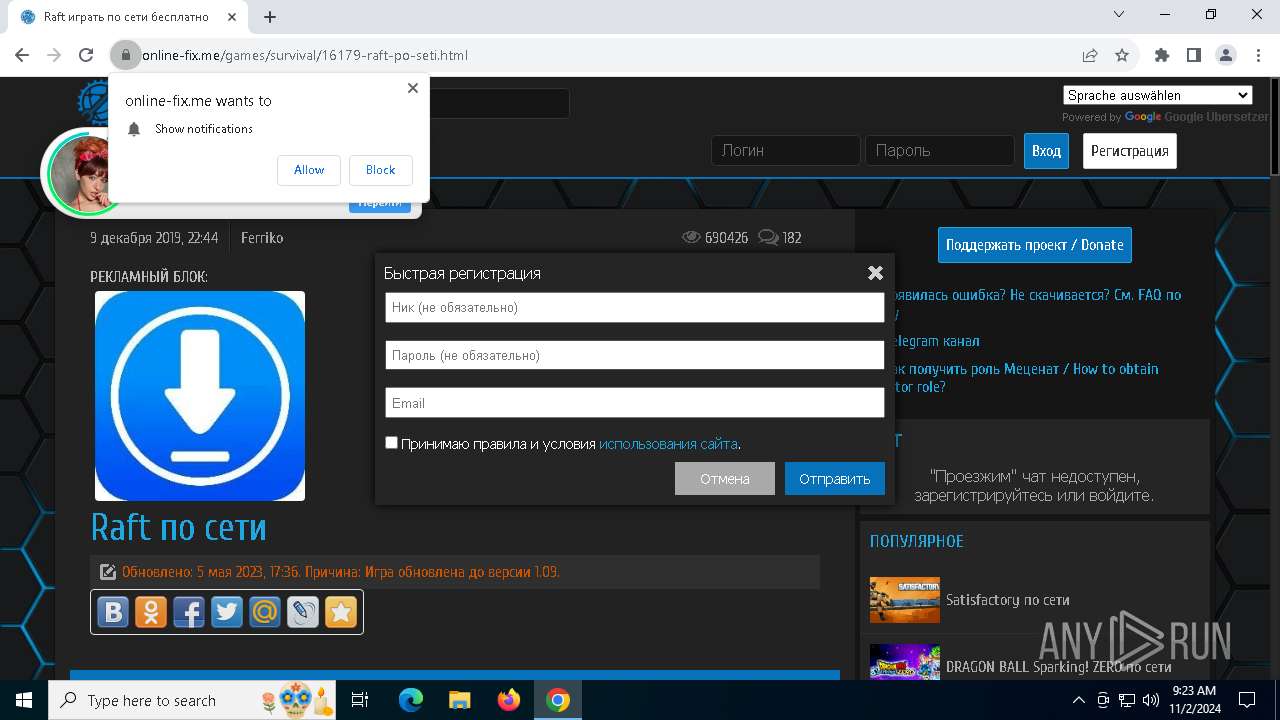
Task: Share via VKontakte icon
Action: [x=113, y=611]
